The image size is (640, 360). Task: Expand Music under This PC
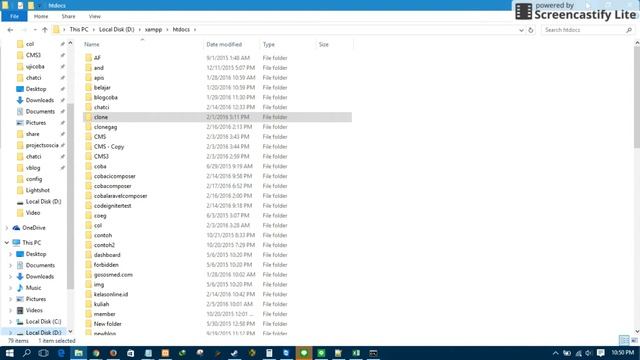[x=11, y=288]
